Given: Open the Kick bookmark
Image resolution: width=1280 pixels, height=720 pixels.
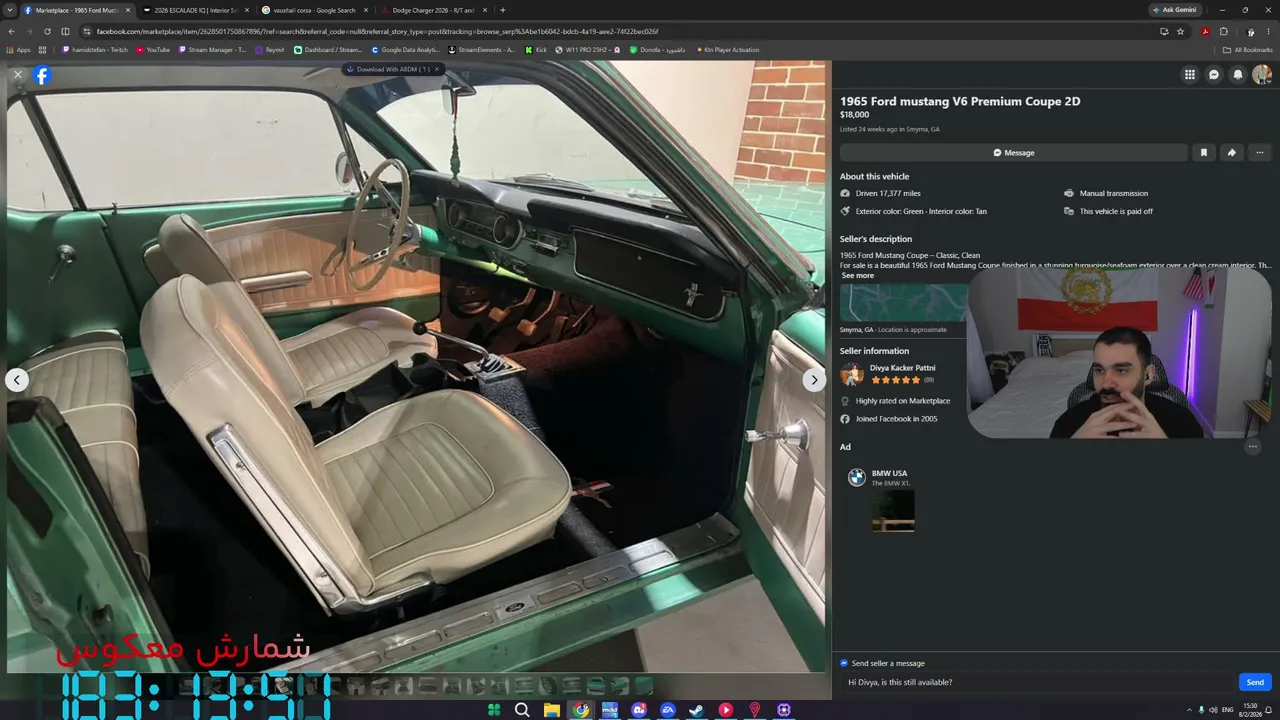Looking at the screenshot, I should click(536, 50).
